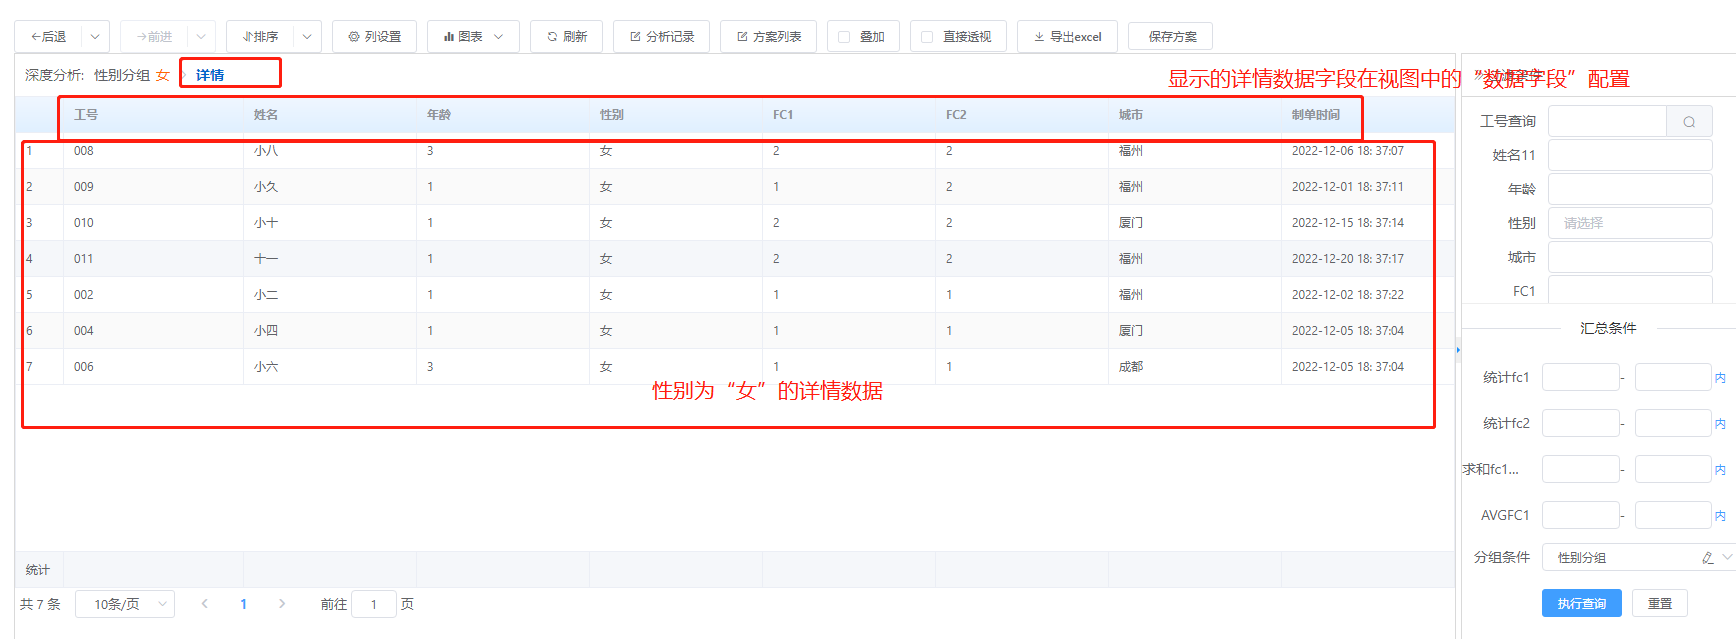Click the 年龄 input field
Image resolution: width=1736 pixels, height=639 pixels.
[1629, 189]
